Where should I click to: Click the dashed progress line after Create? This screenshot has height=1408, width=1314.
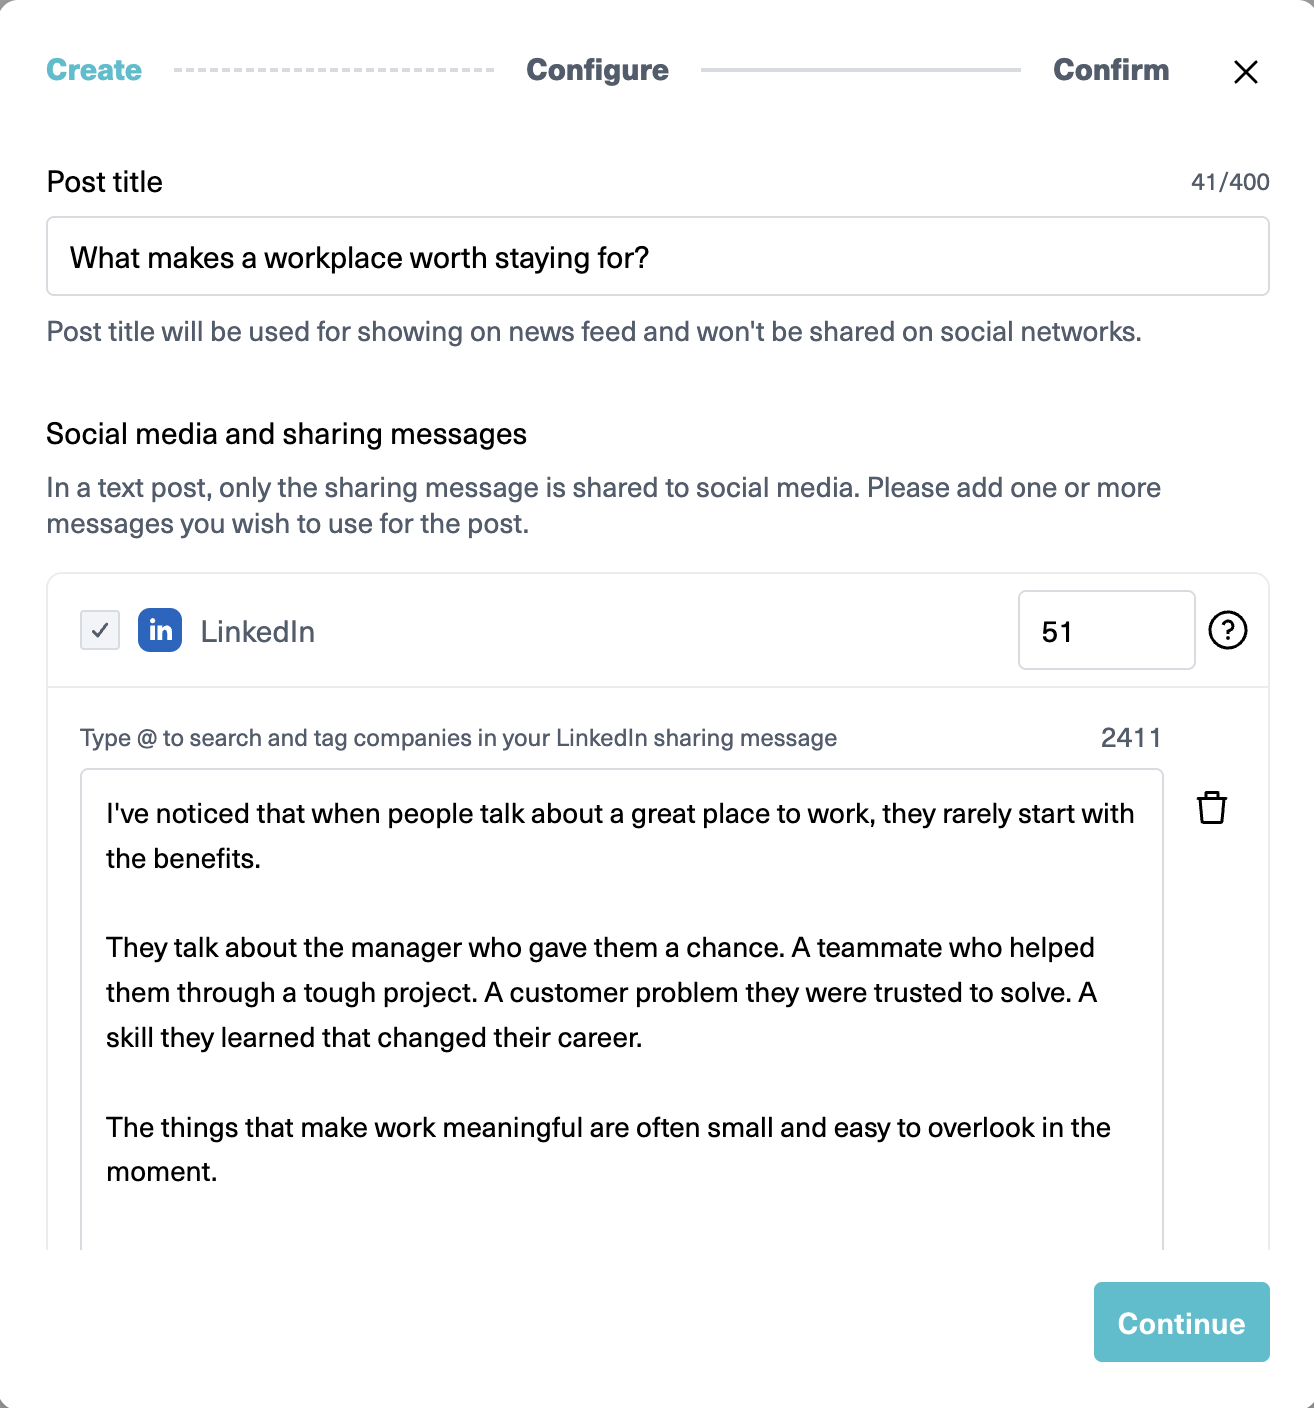tap(334, 70)
